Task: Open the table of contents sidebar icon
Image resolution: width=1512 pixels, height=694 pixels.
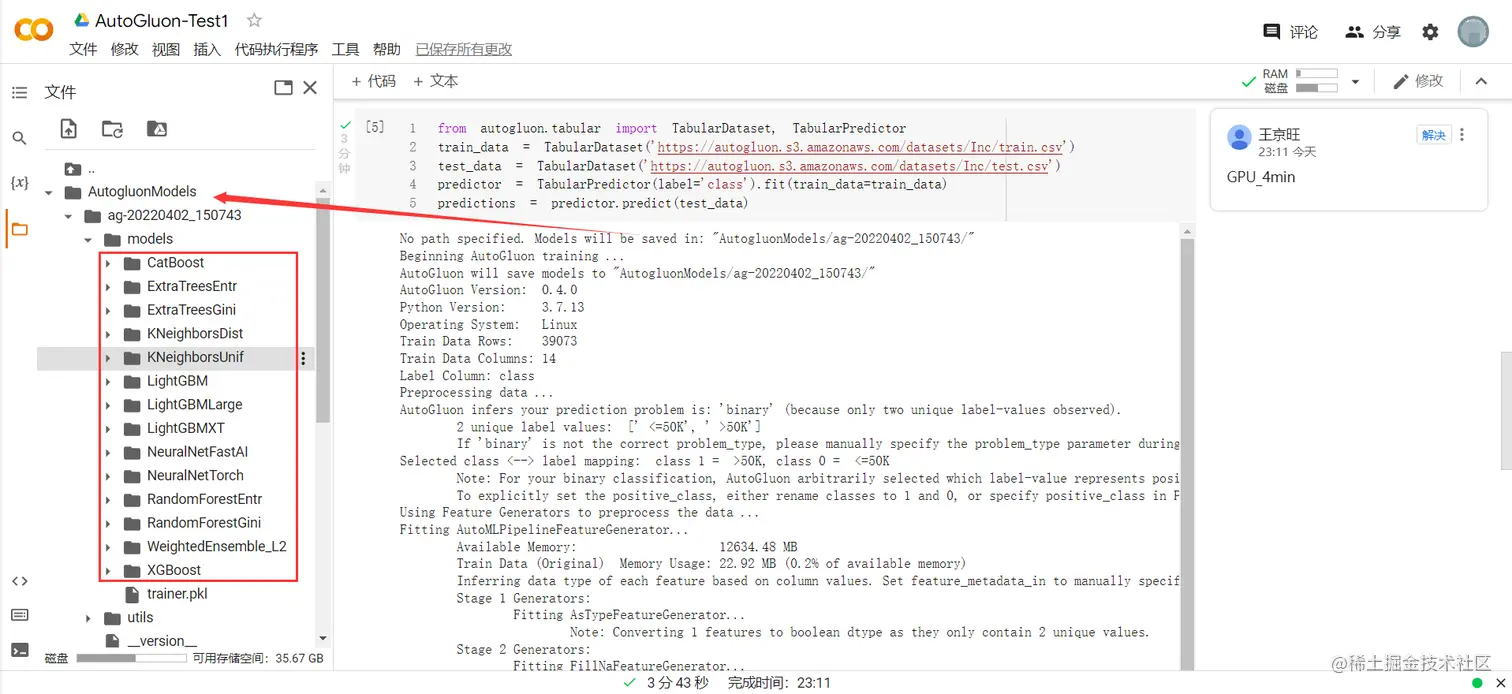Action: (x=19, y=92)
